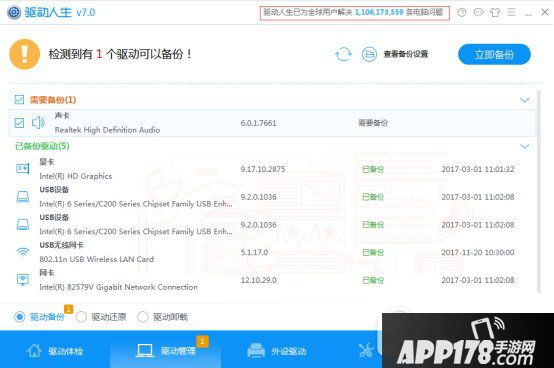This screenshot has height=368, width=554.
Task: Select the 驱动备份 radio button
Action: [x=19, y=317]
